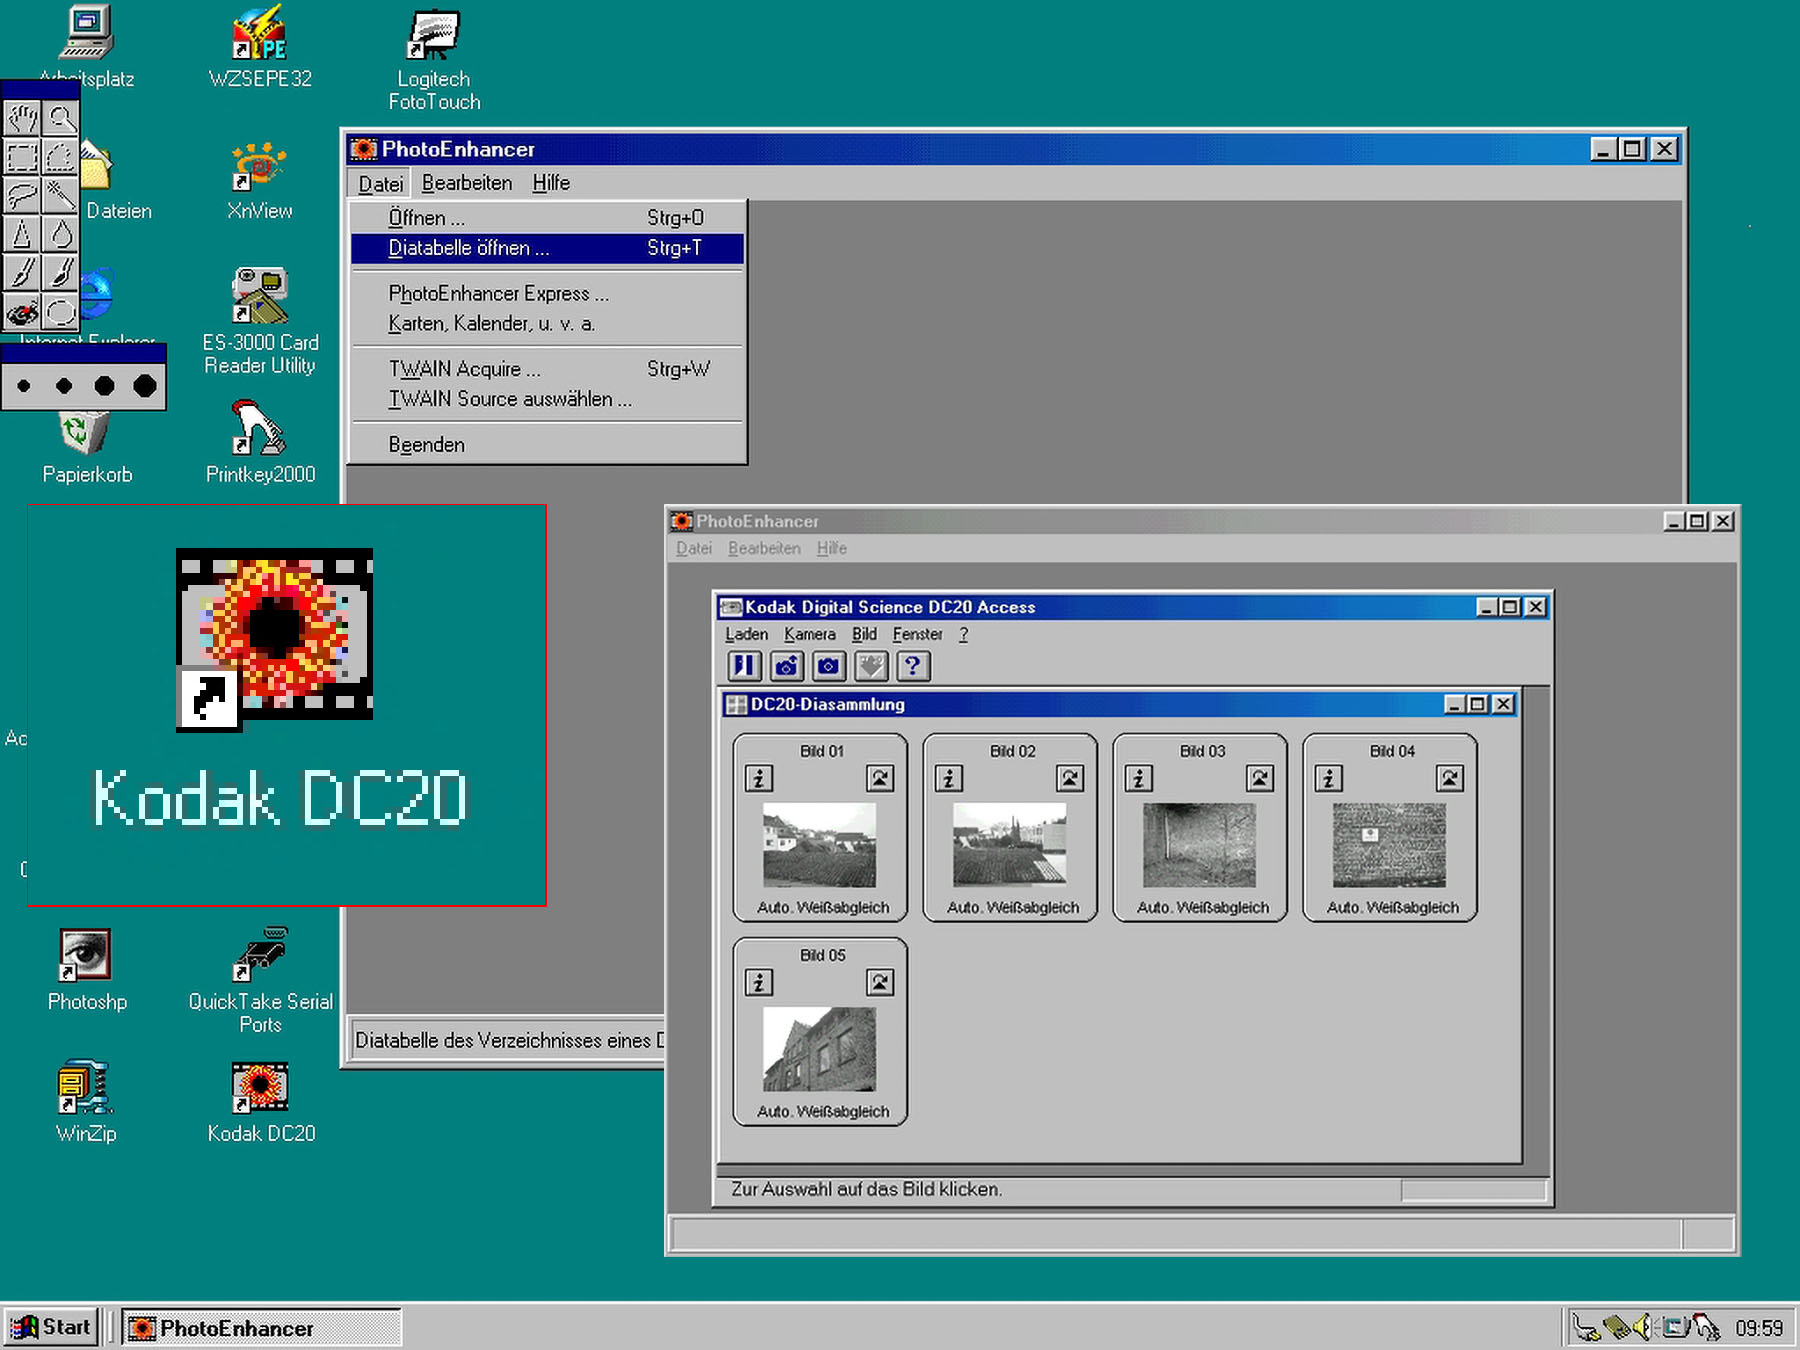Open the Logitech FotoTouch desktop shortcut
The image size is (1800, 1350).
coord(434,60)
